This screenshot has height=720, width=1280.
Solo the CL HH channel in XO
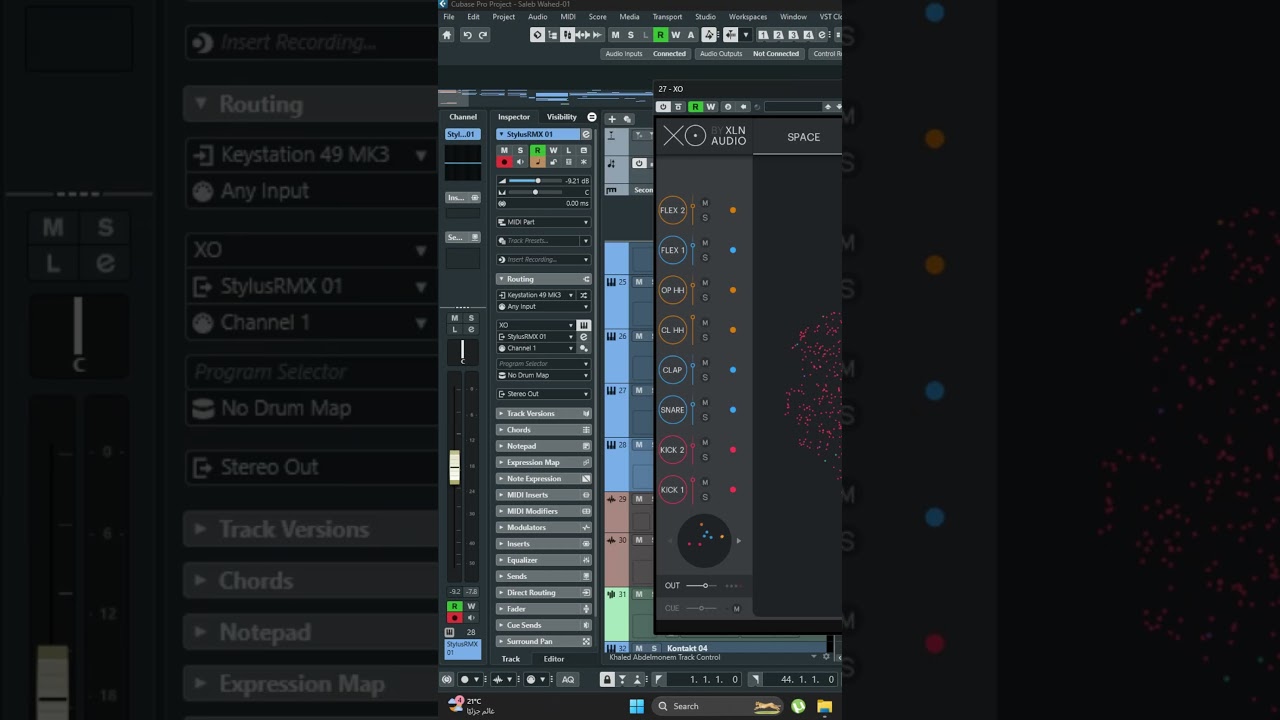click(705, 337)
